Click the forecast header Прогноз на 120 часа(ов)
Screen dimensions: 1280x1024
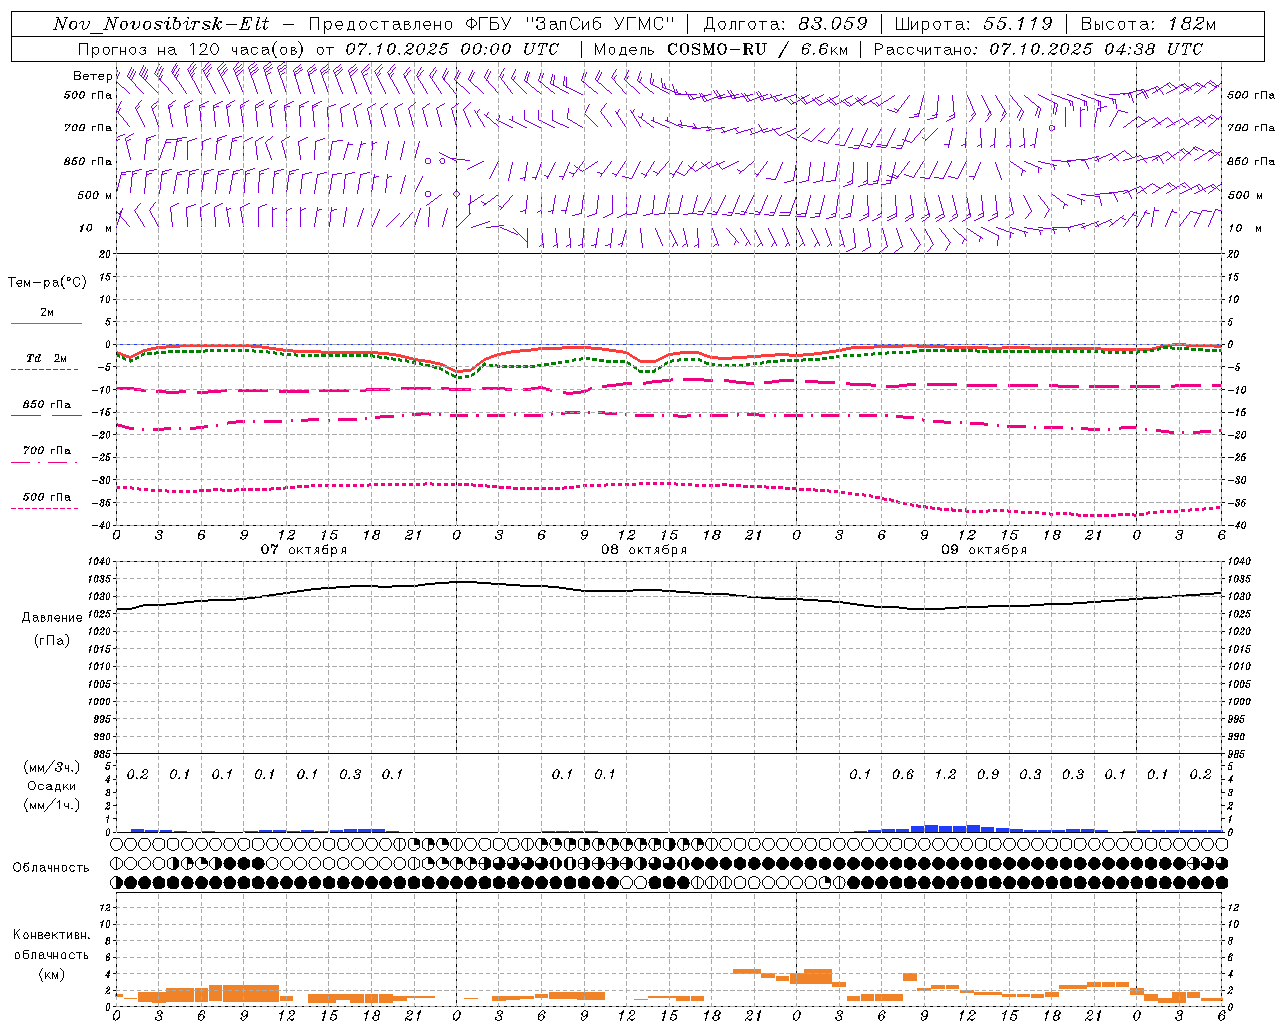coord(192,49)
